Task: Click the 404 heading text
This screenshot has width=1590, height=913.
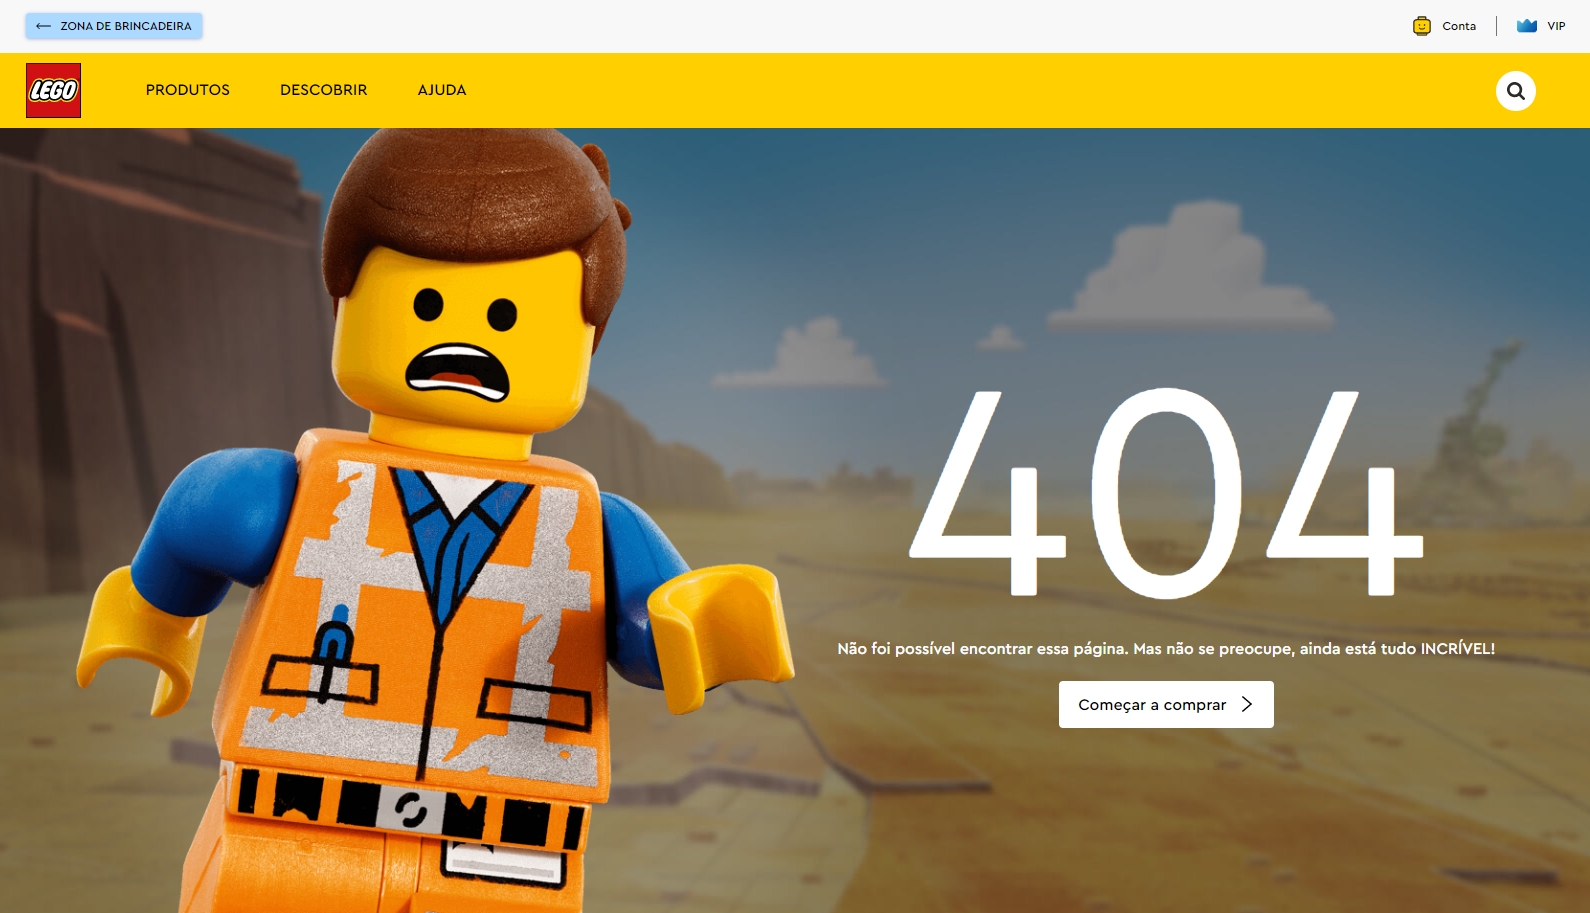Action: [x=1166, y=493]
